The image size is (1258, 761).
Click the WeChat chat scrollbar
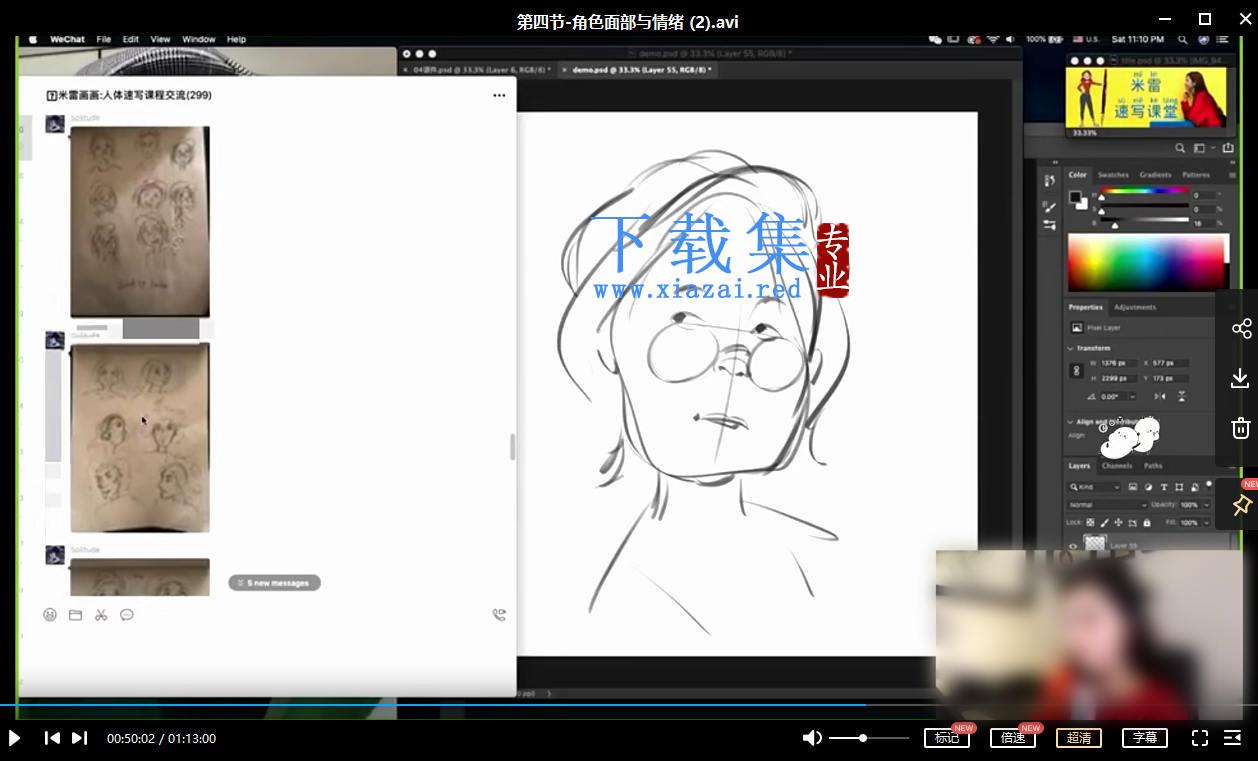pyautogui.click(x=512, y=446)
